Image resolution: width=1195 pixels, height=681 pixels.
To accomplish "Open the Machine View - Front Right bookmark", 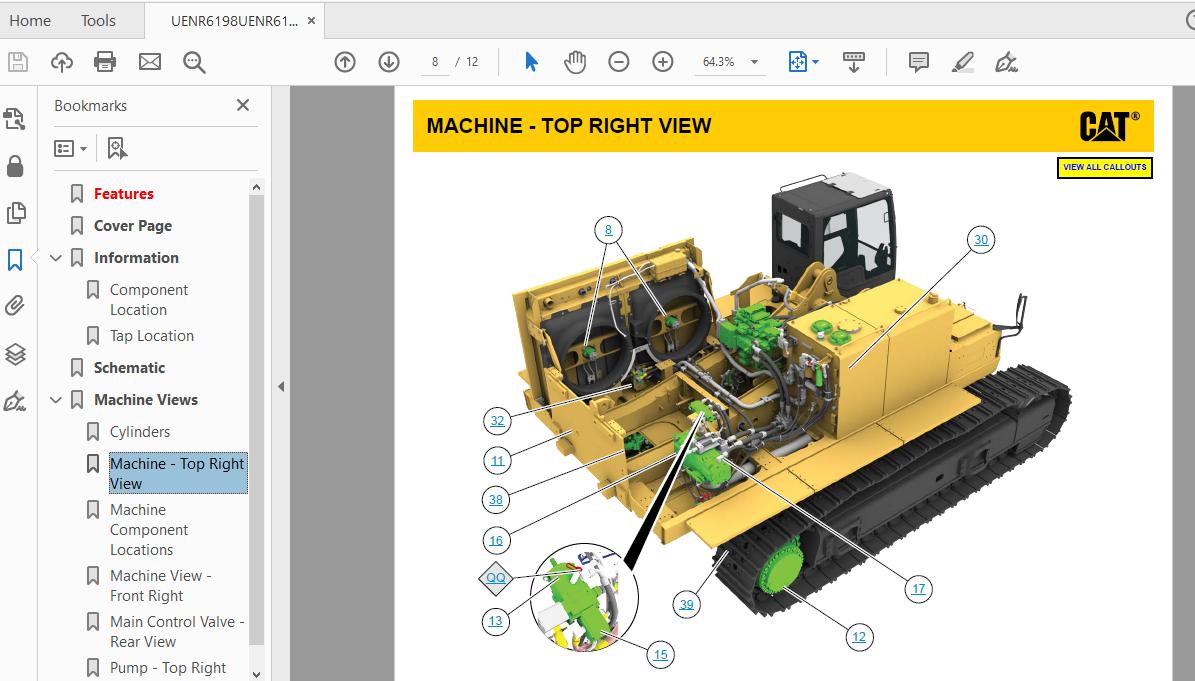I will coord(160,586).
